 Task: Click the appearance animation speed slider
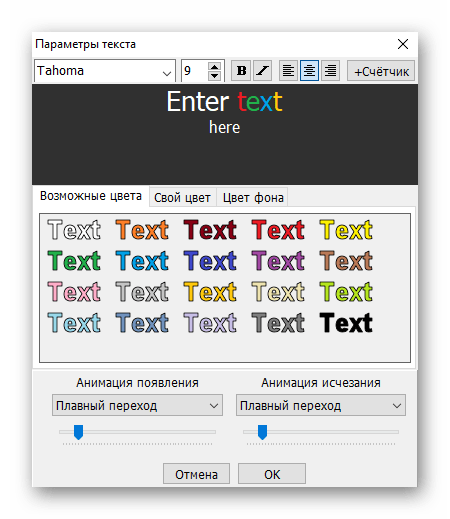137,432
